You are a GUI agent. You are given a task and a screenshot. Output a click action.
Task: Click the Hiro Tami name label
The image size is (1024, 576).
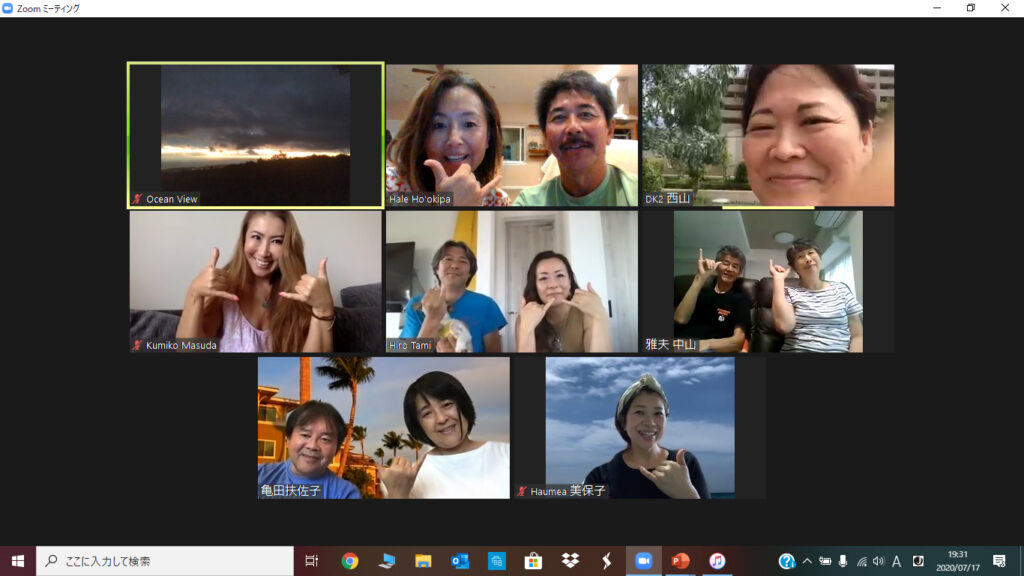pos(410,345)
